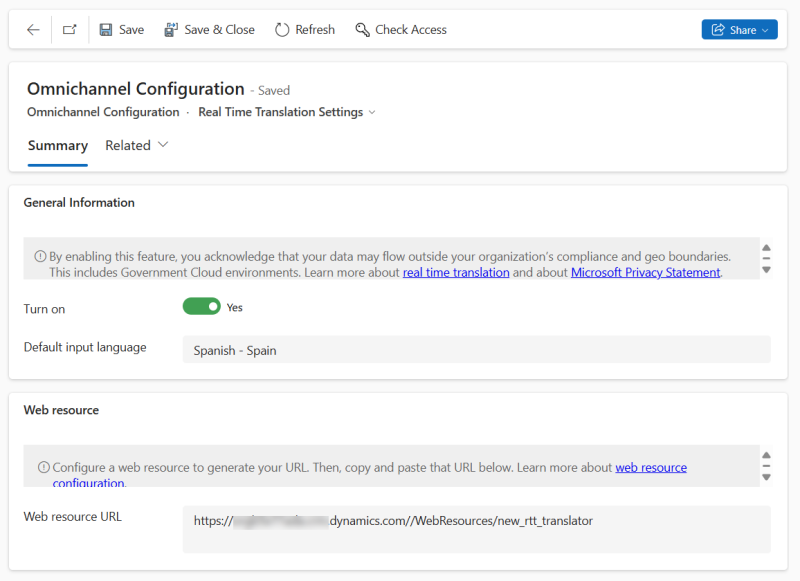The width and height of the screenshot is (800, 581).
Task: Disable real time translation via the Yes toggle
Action: pos(200,308)
